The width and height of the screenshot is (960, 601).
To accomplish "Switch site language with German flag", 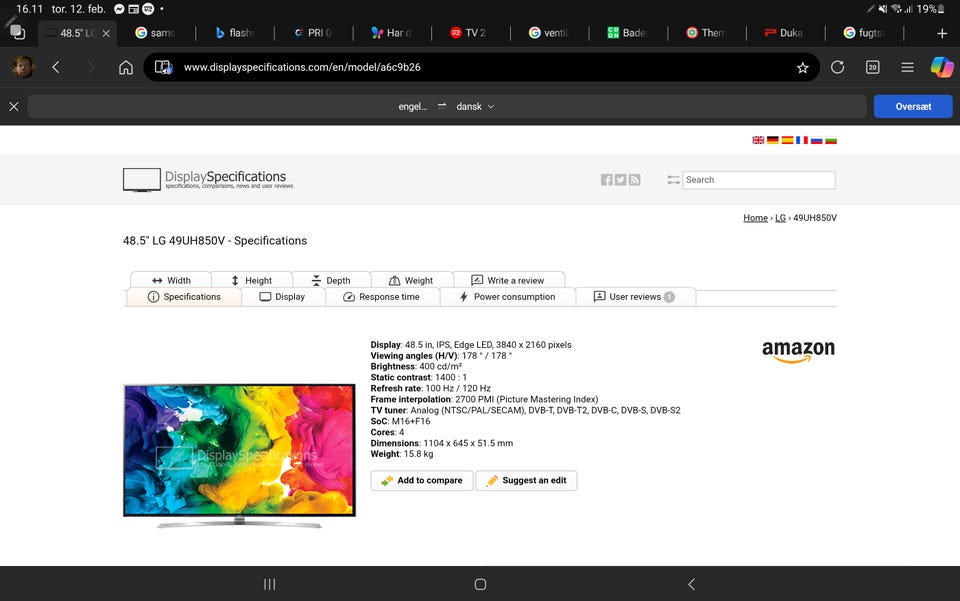I will pyautogui.click(x=773, y=141).
